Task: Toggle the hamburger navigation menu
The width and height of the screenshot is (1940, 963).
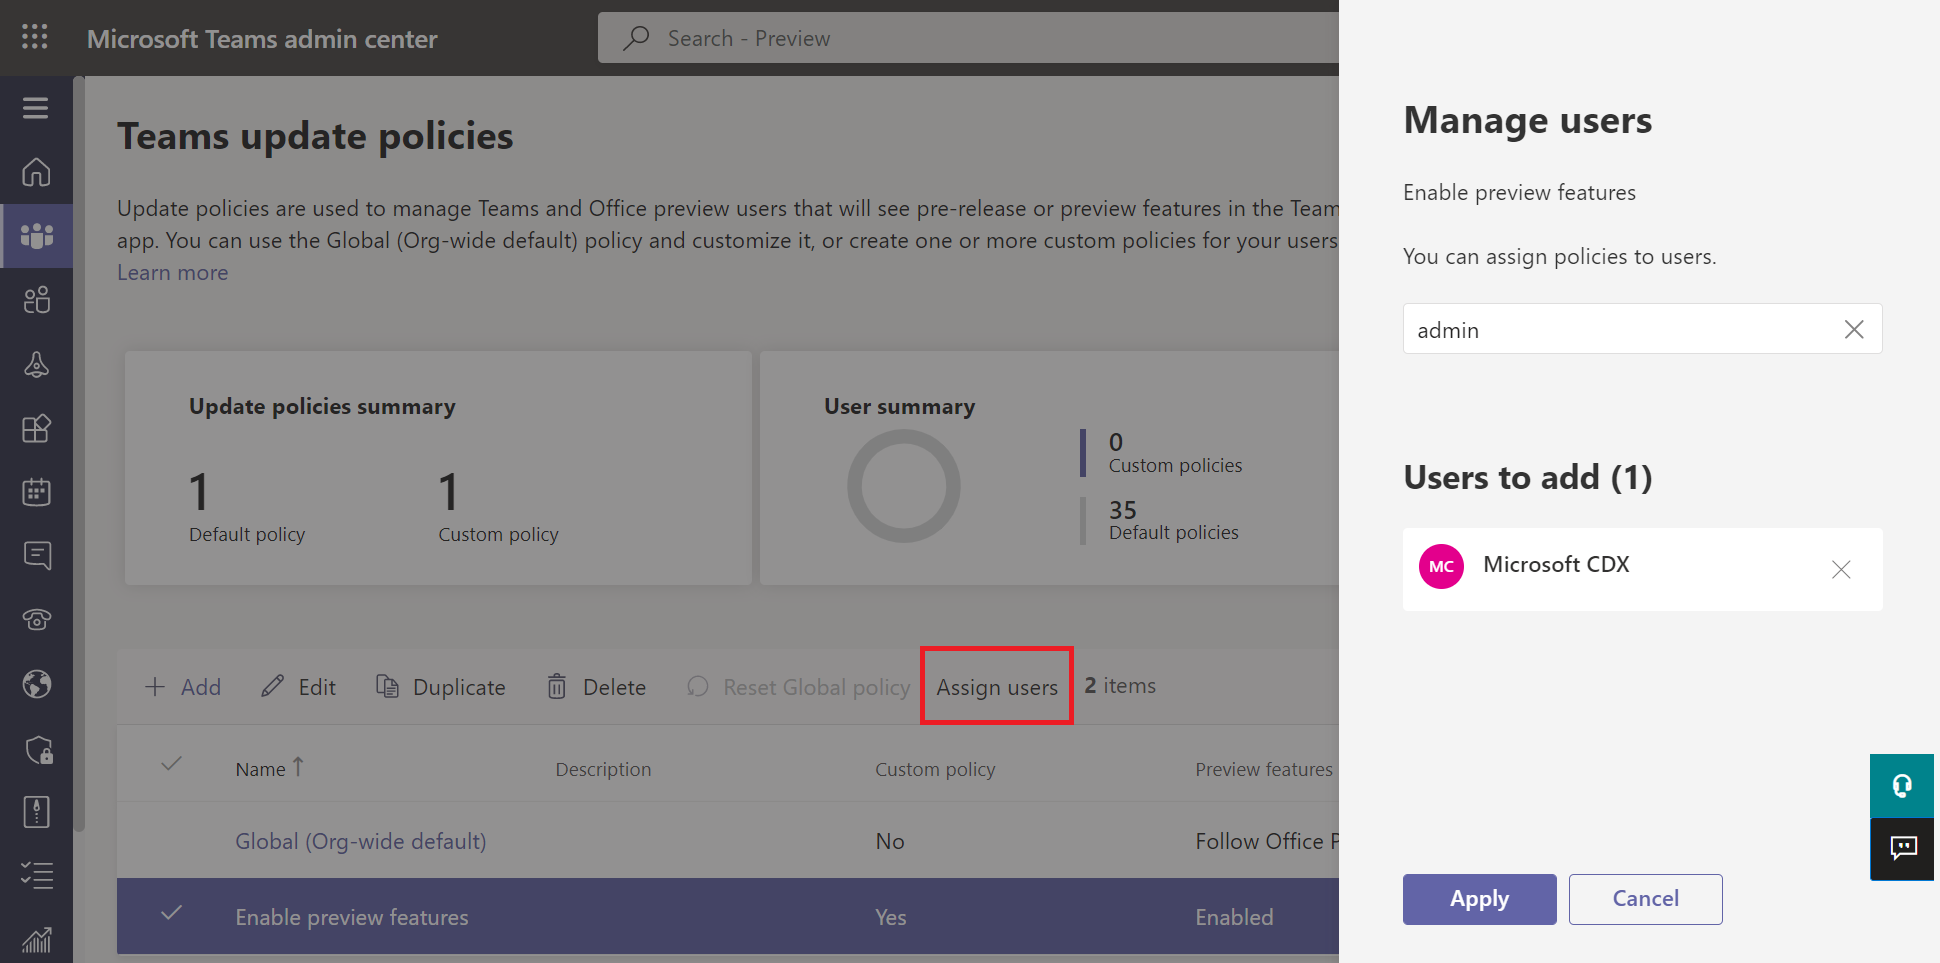Action: (x=36, y=108)
